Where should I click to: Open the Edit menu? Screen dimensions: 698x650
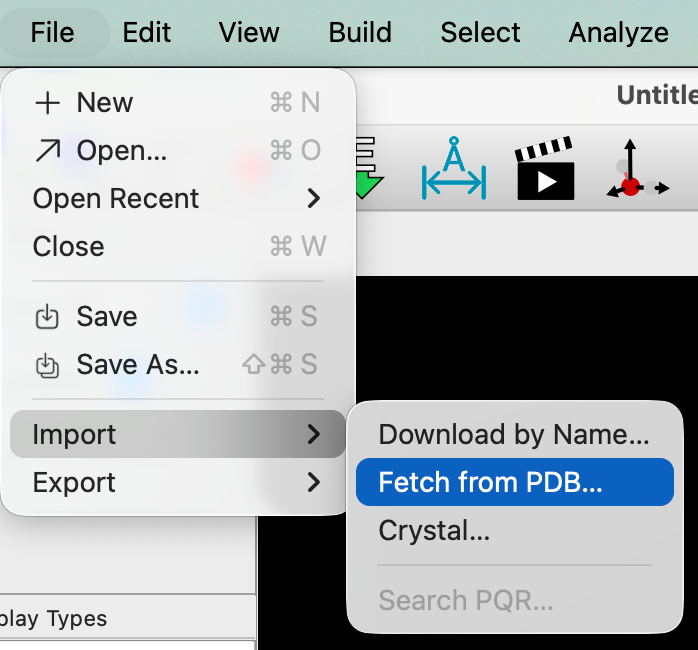(146, 33)
